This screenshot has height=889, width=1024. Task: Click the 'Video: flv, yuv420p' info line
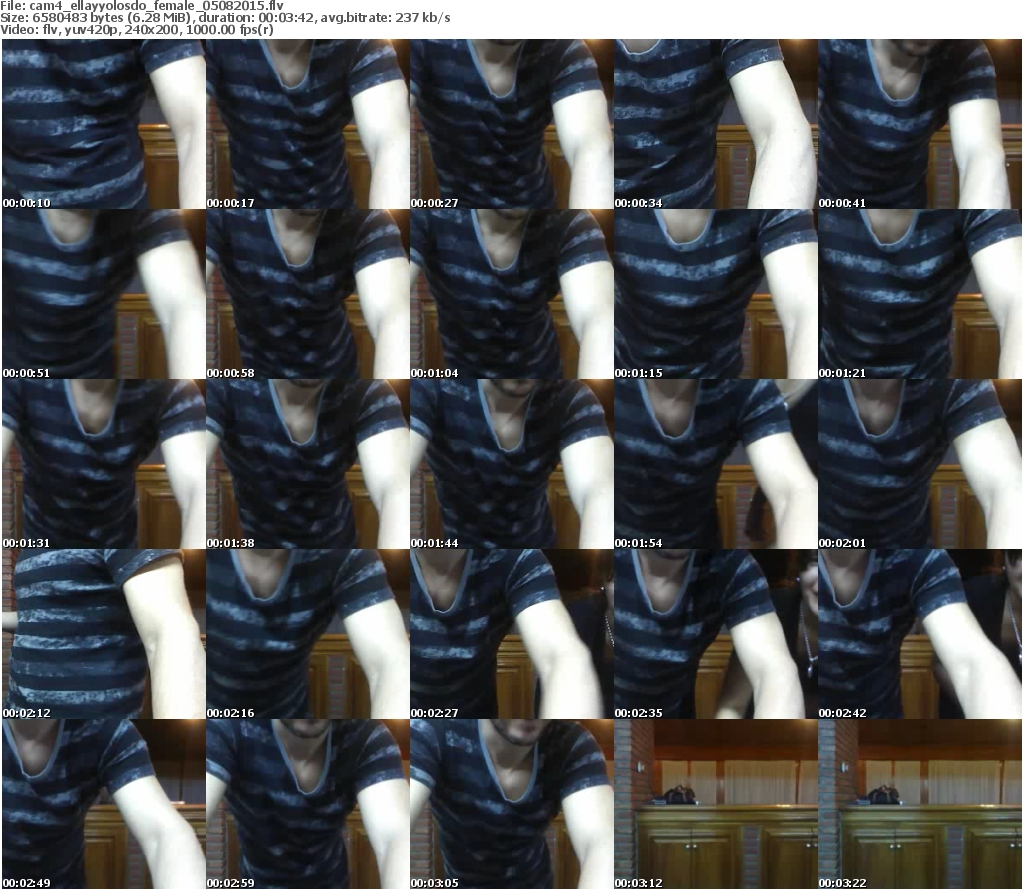pos(136,29)
